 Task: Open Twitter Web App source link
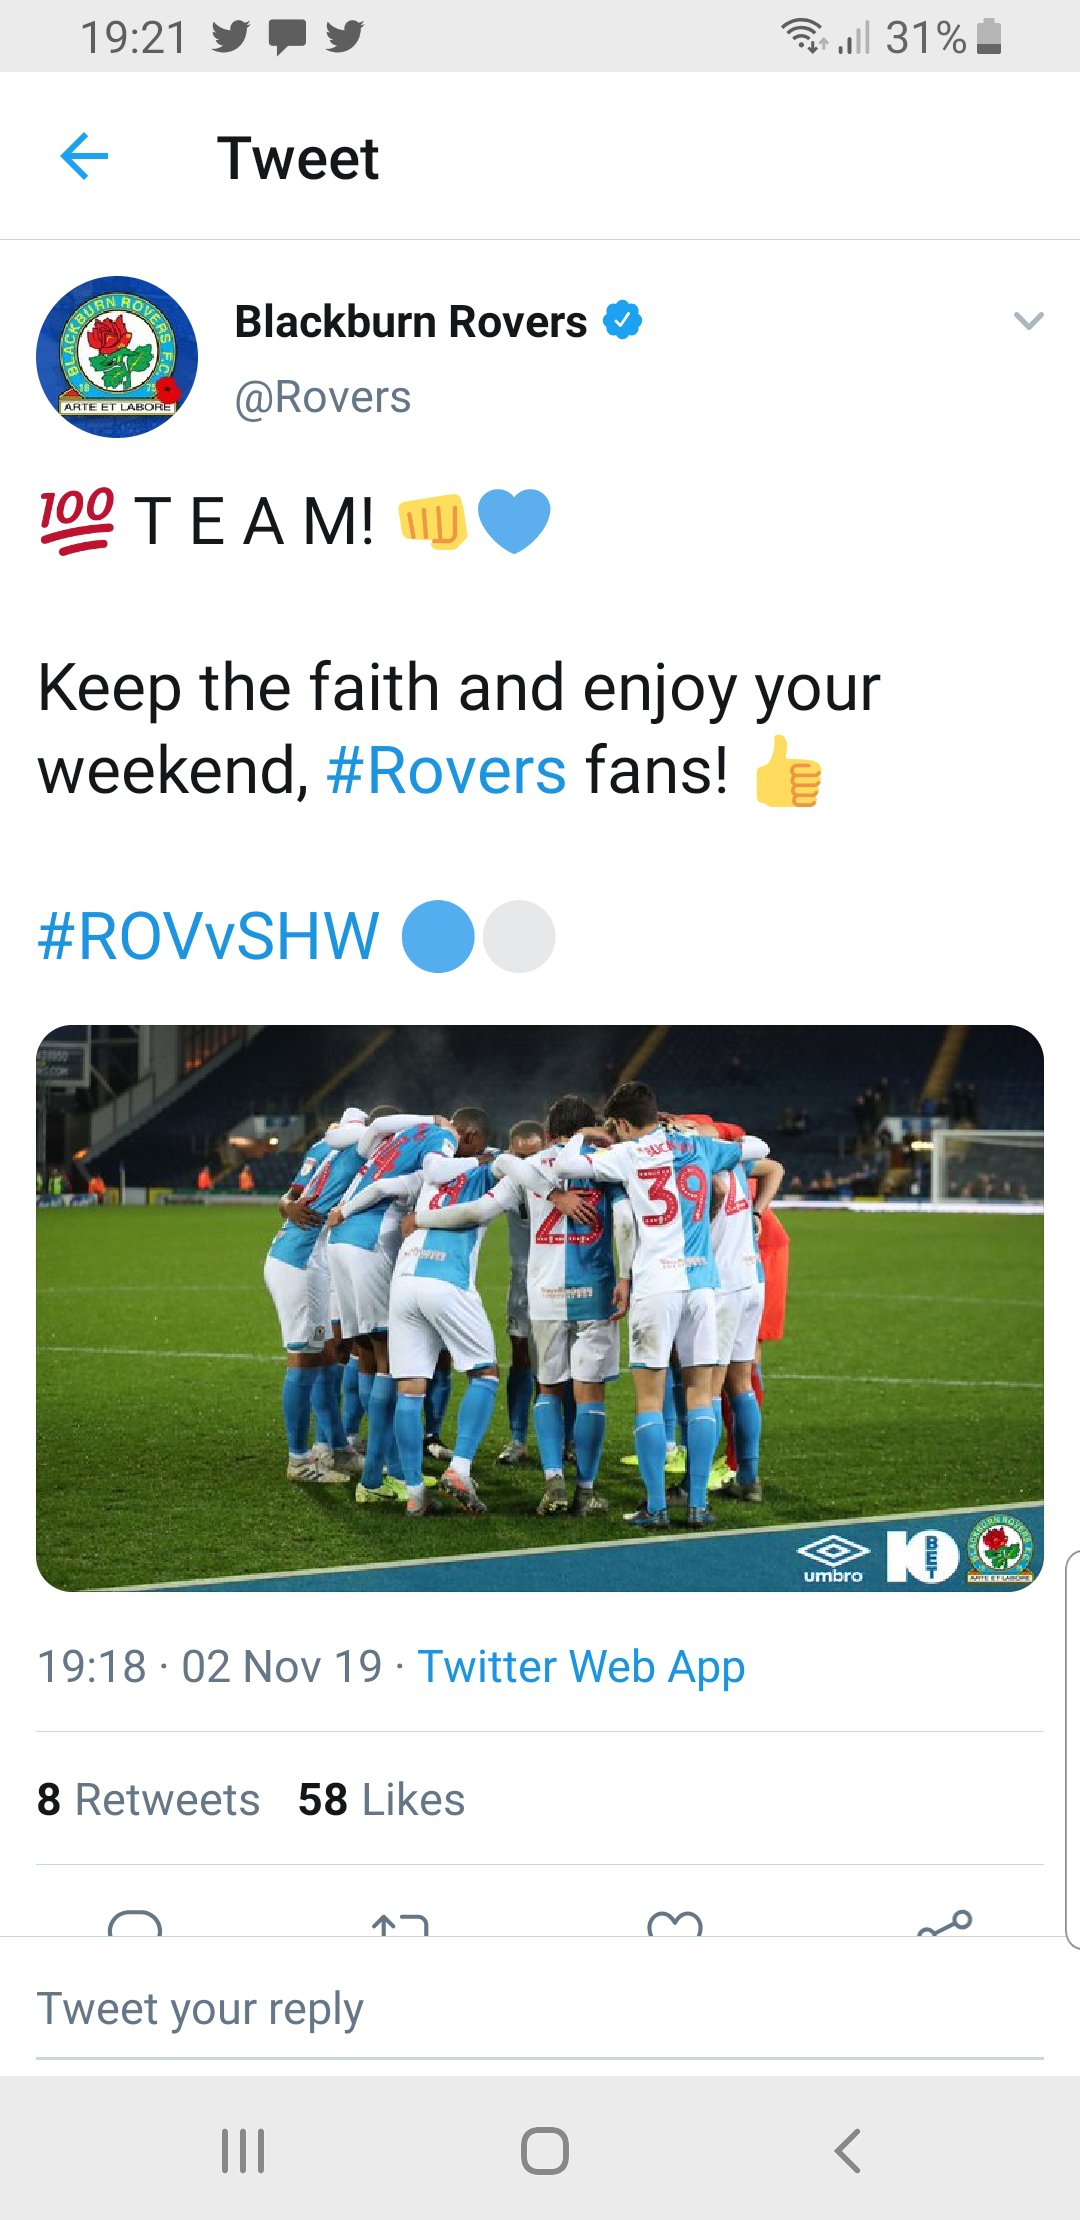pos(581,1667)
